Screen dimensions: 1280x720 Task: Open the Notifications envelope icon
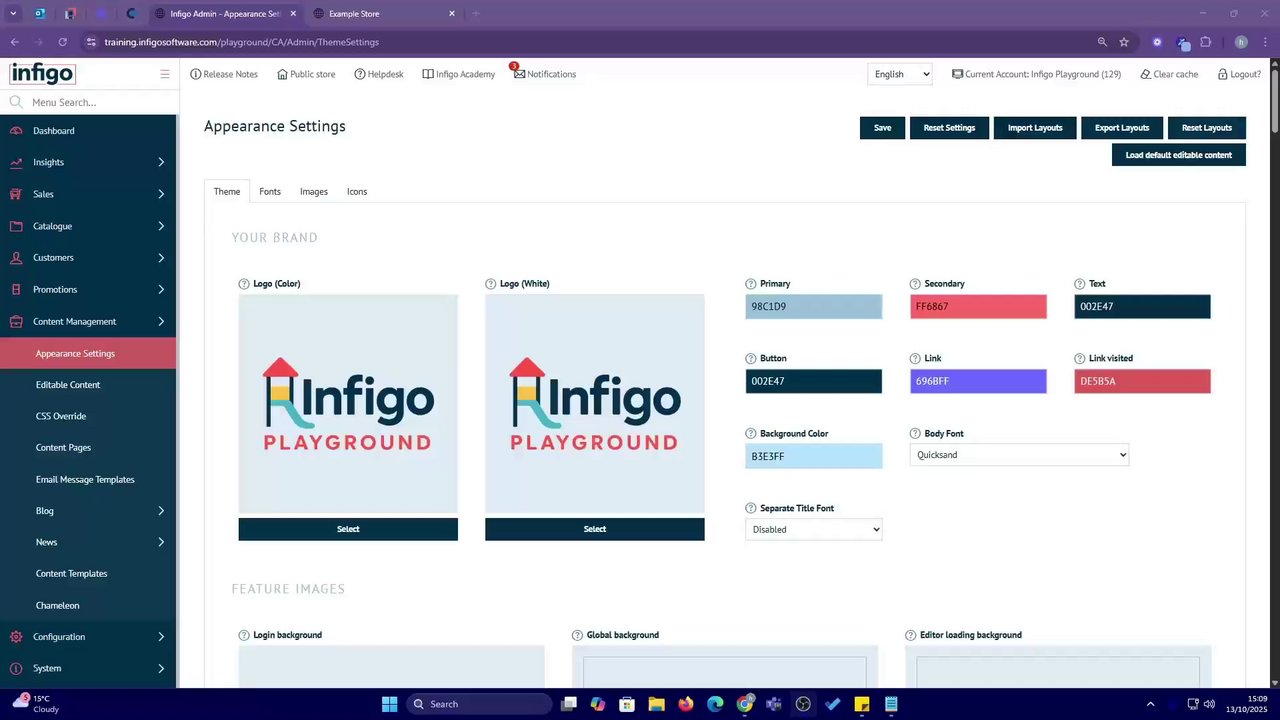click(519, 74)
